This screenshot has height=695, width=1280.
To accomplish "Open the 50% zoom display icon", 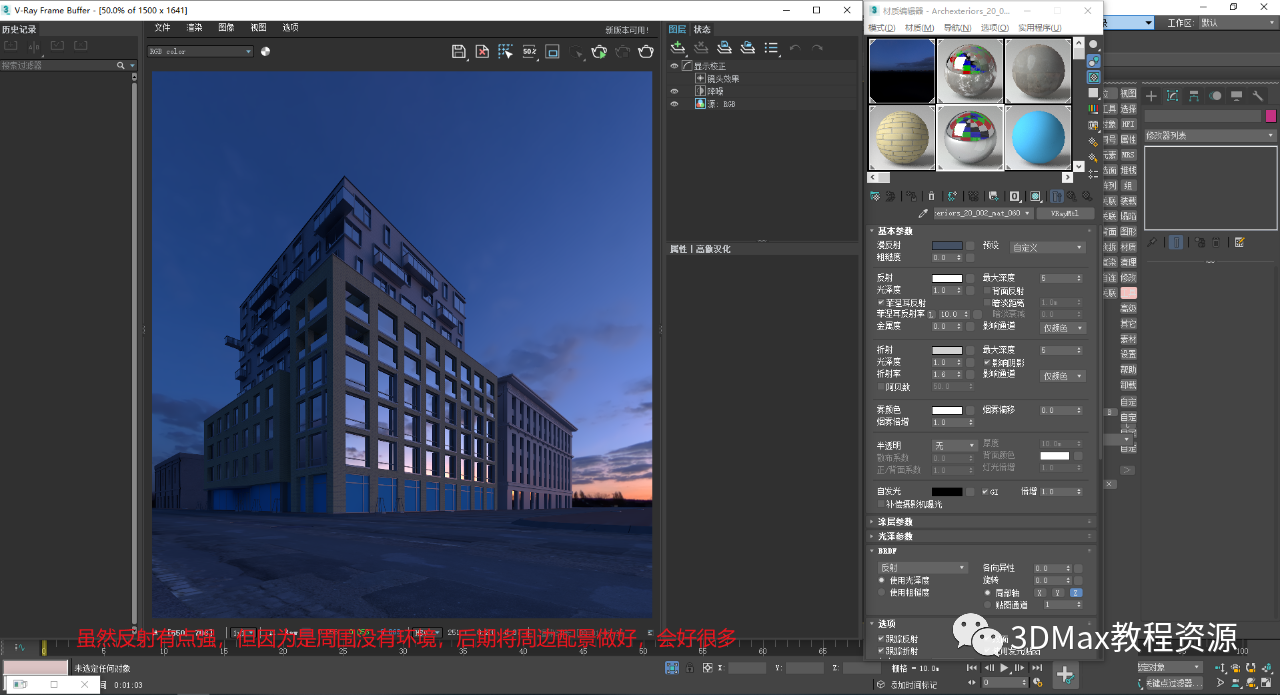I will coord(528,52).
